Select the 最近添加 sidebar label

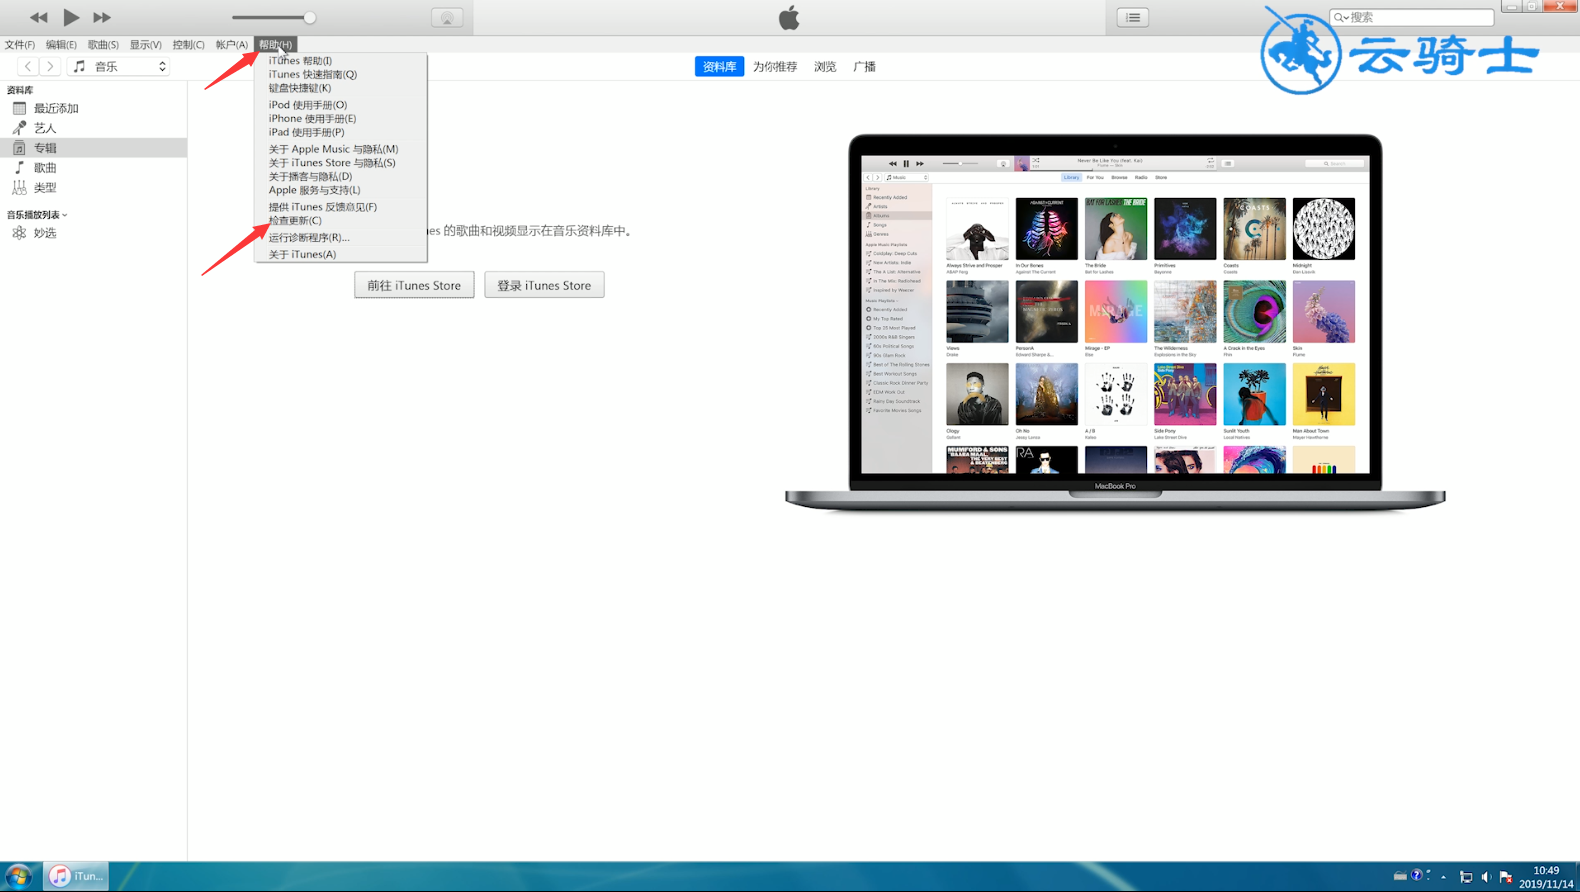coord(56,108)
